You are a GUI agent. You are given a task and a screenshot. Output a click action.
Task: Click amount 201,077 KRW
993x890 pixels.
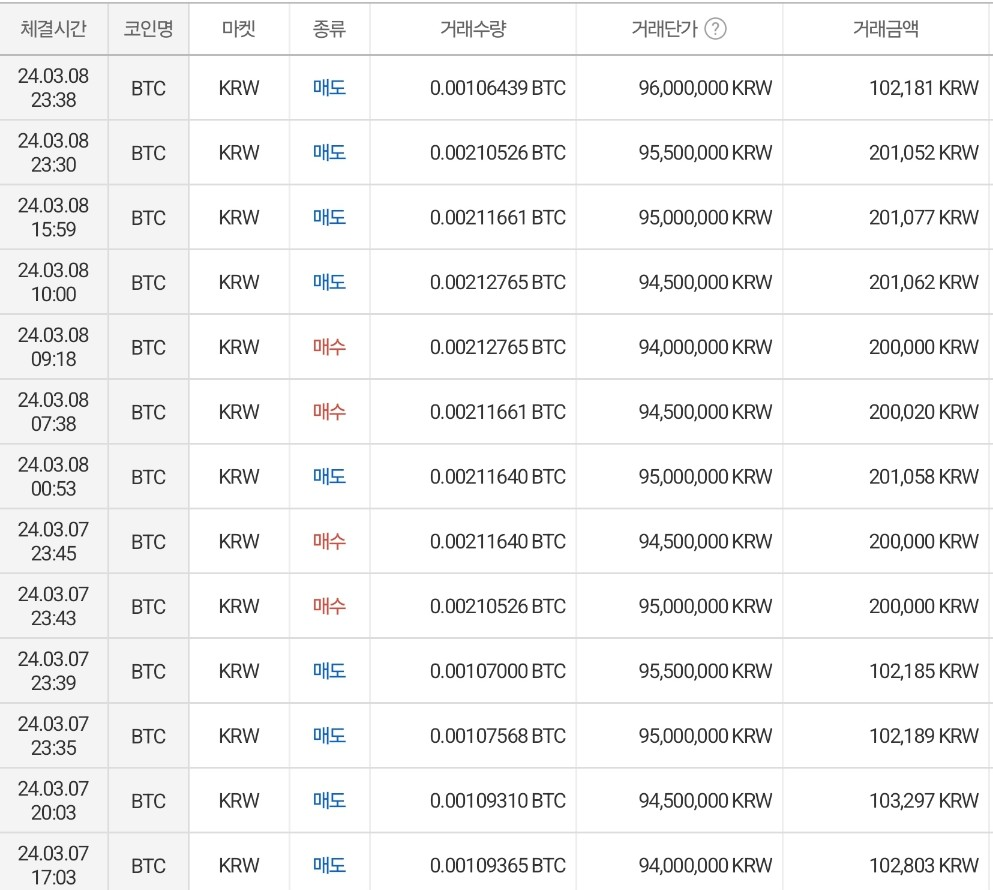click(x=924, y=217)
